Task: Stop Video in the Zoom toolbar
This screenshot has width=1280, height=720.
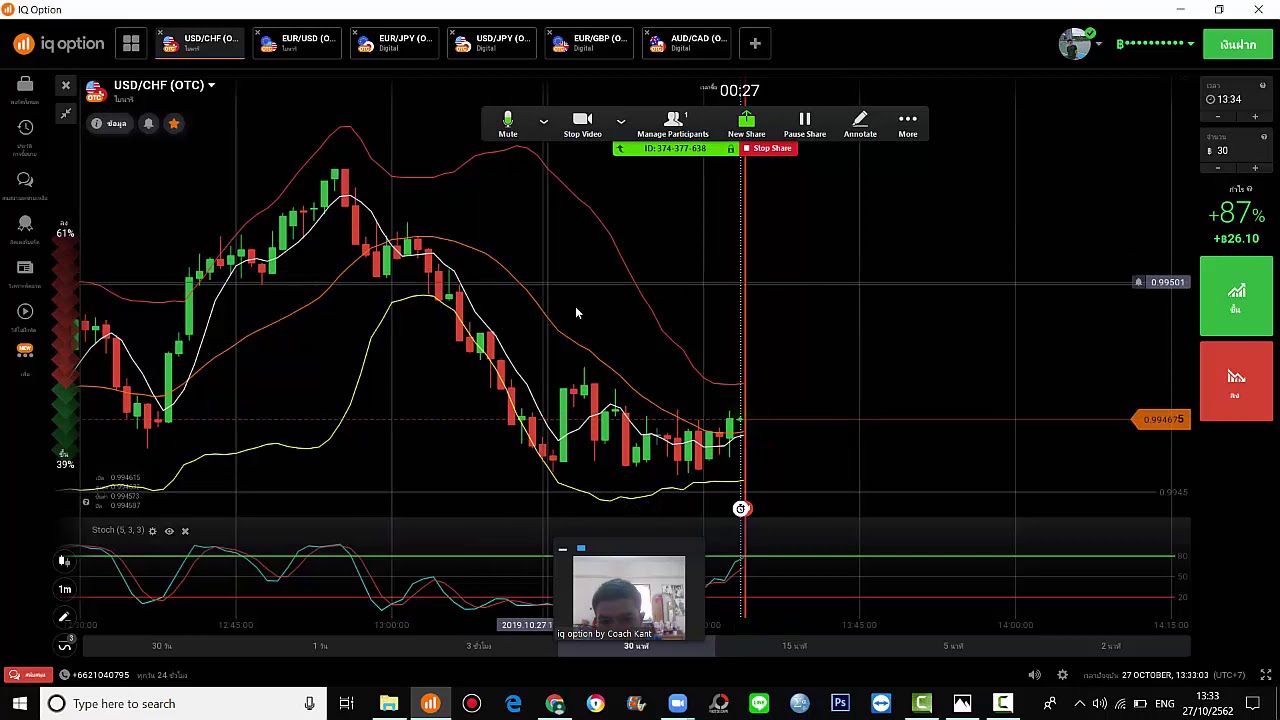Action: [x=582, y=125]
